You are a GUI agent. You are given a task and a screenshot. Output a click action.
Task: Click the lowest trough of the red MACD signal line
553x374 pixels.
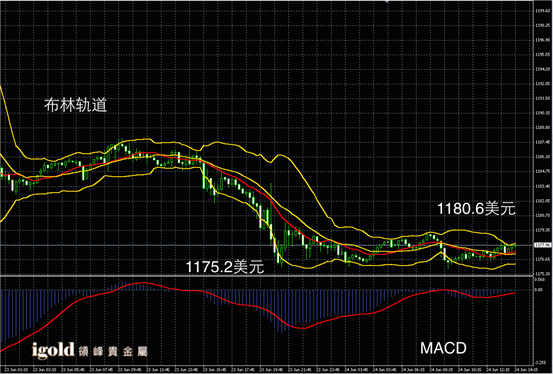tap(303, 328)
